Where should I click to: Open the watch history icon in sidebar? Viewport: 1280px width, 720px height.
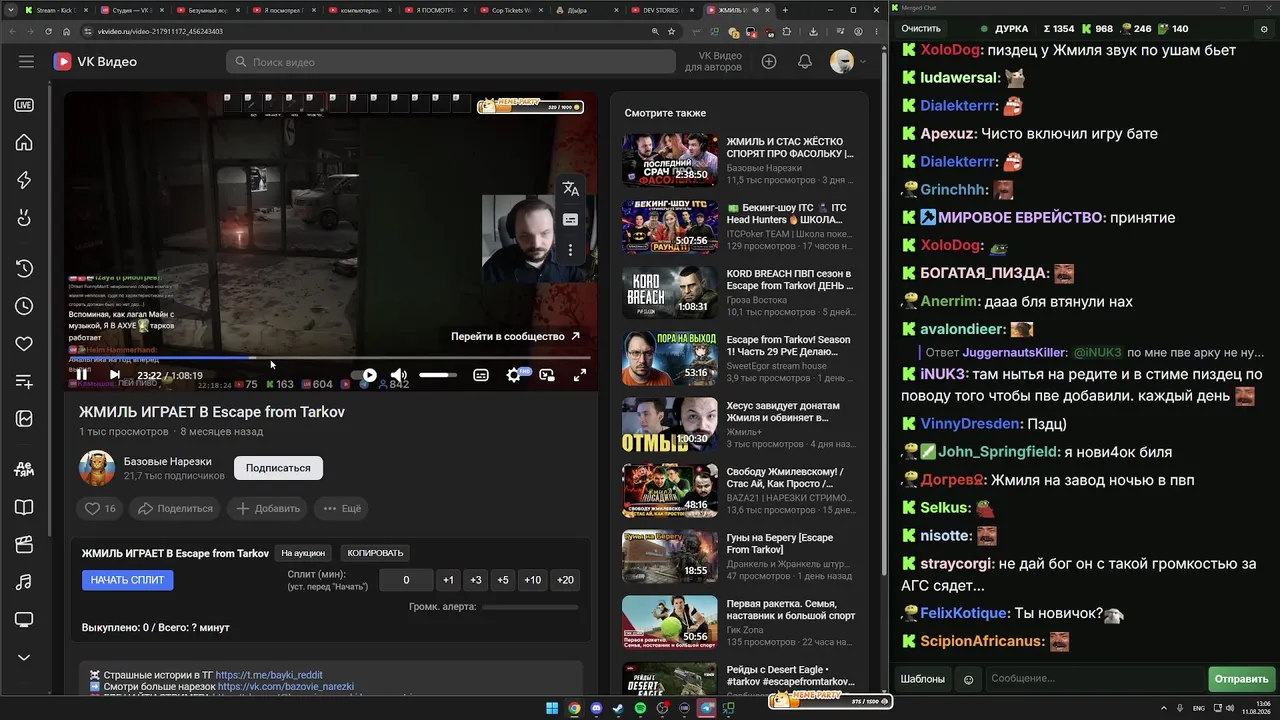tap(24, 268)
